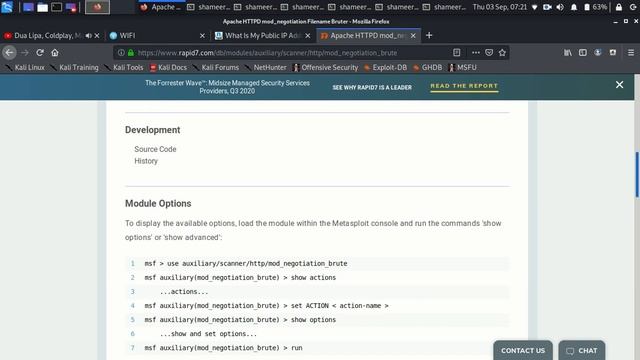Click the clock Thu 03 Sep, 07:21
The image size is (640, 360).
[x=500, y=7]
